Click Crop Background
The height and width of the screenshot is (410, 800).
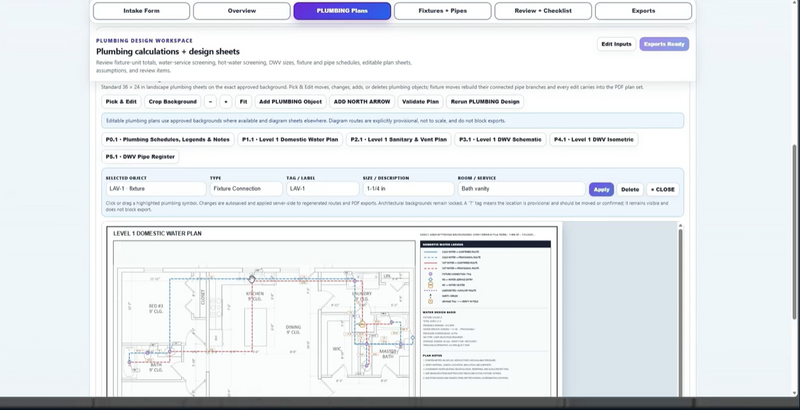pyautogui.click(x=172, y=101)
